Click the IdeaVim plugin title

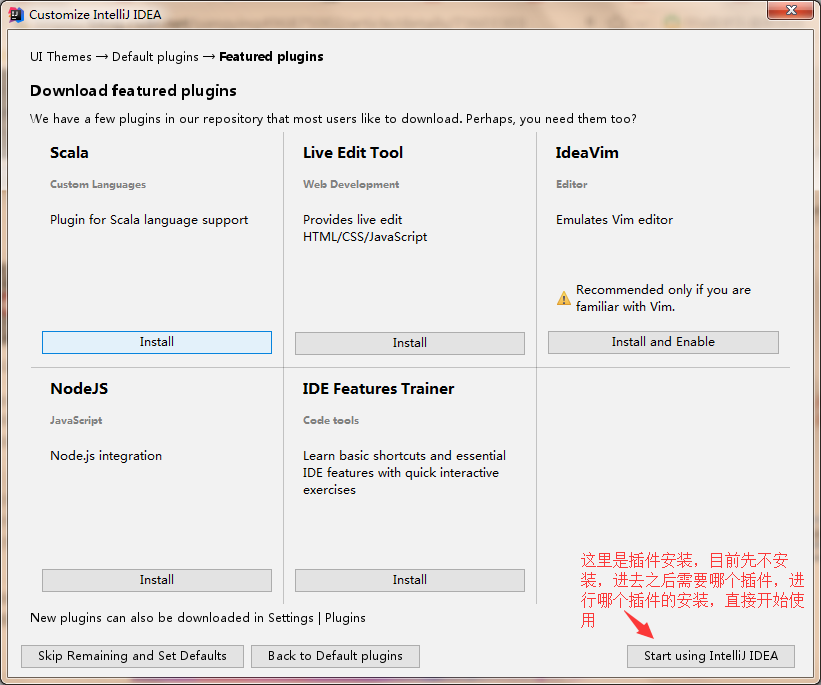tap(587, 152)
